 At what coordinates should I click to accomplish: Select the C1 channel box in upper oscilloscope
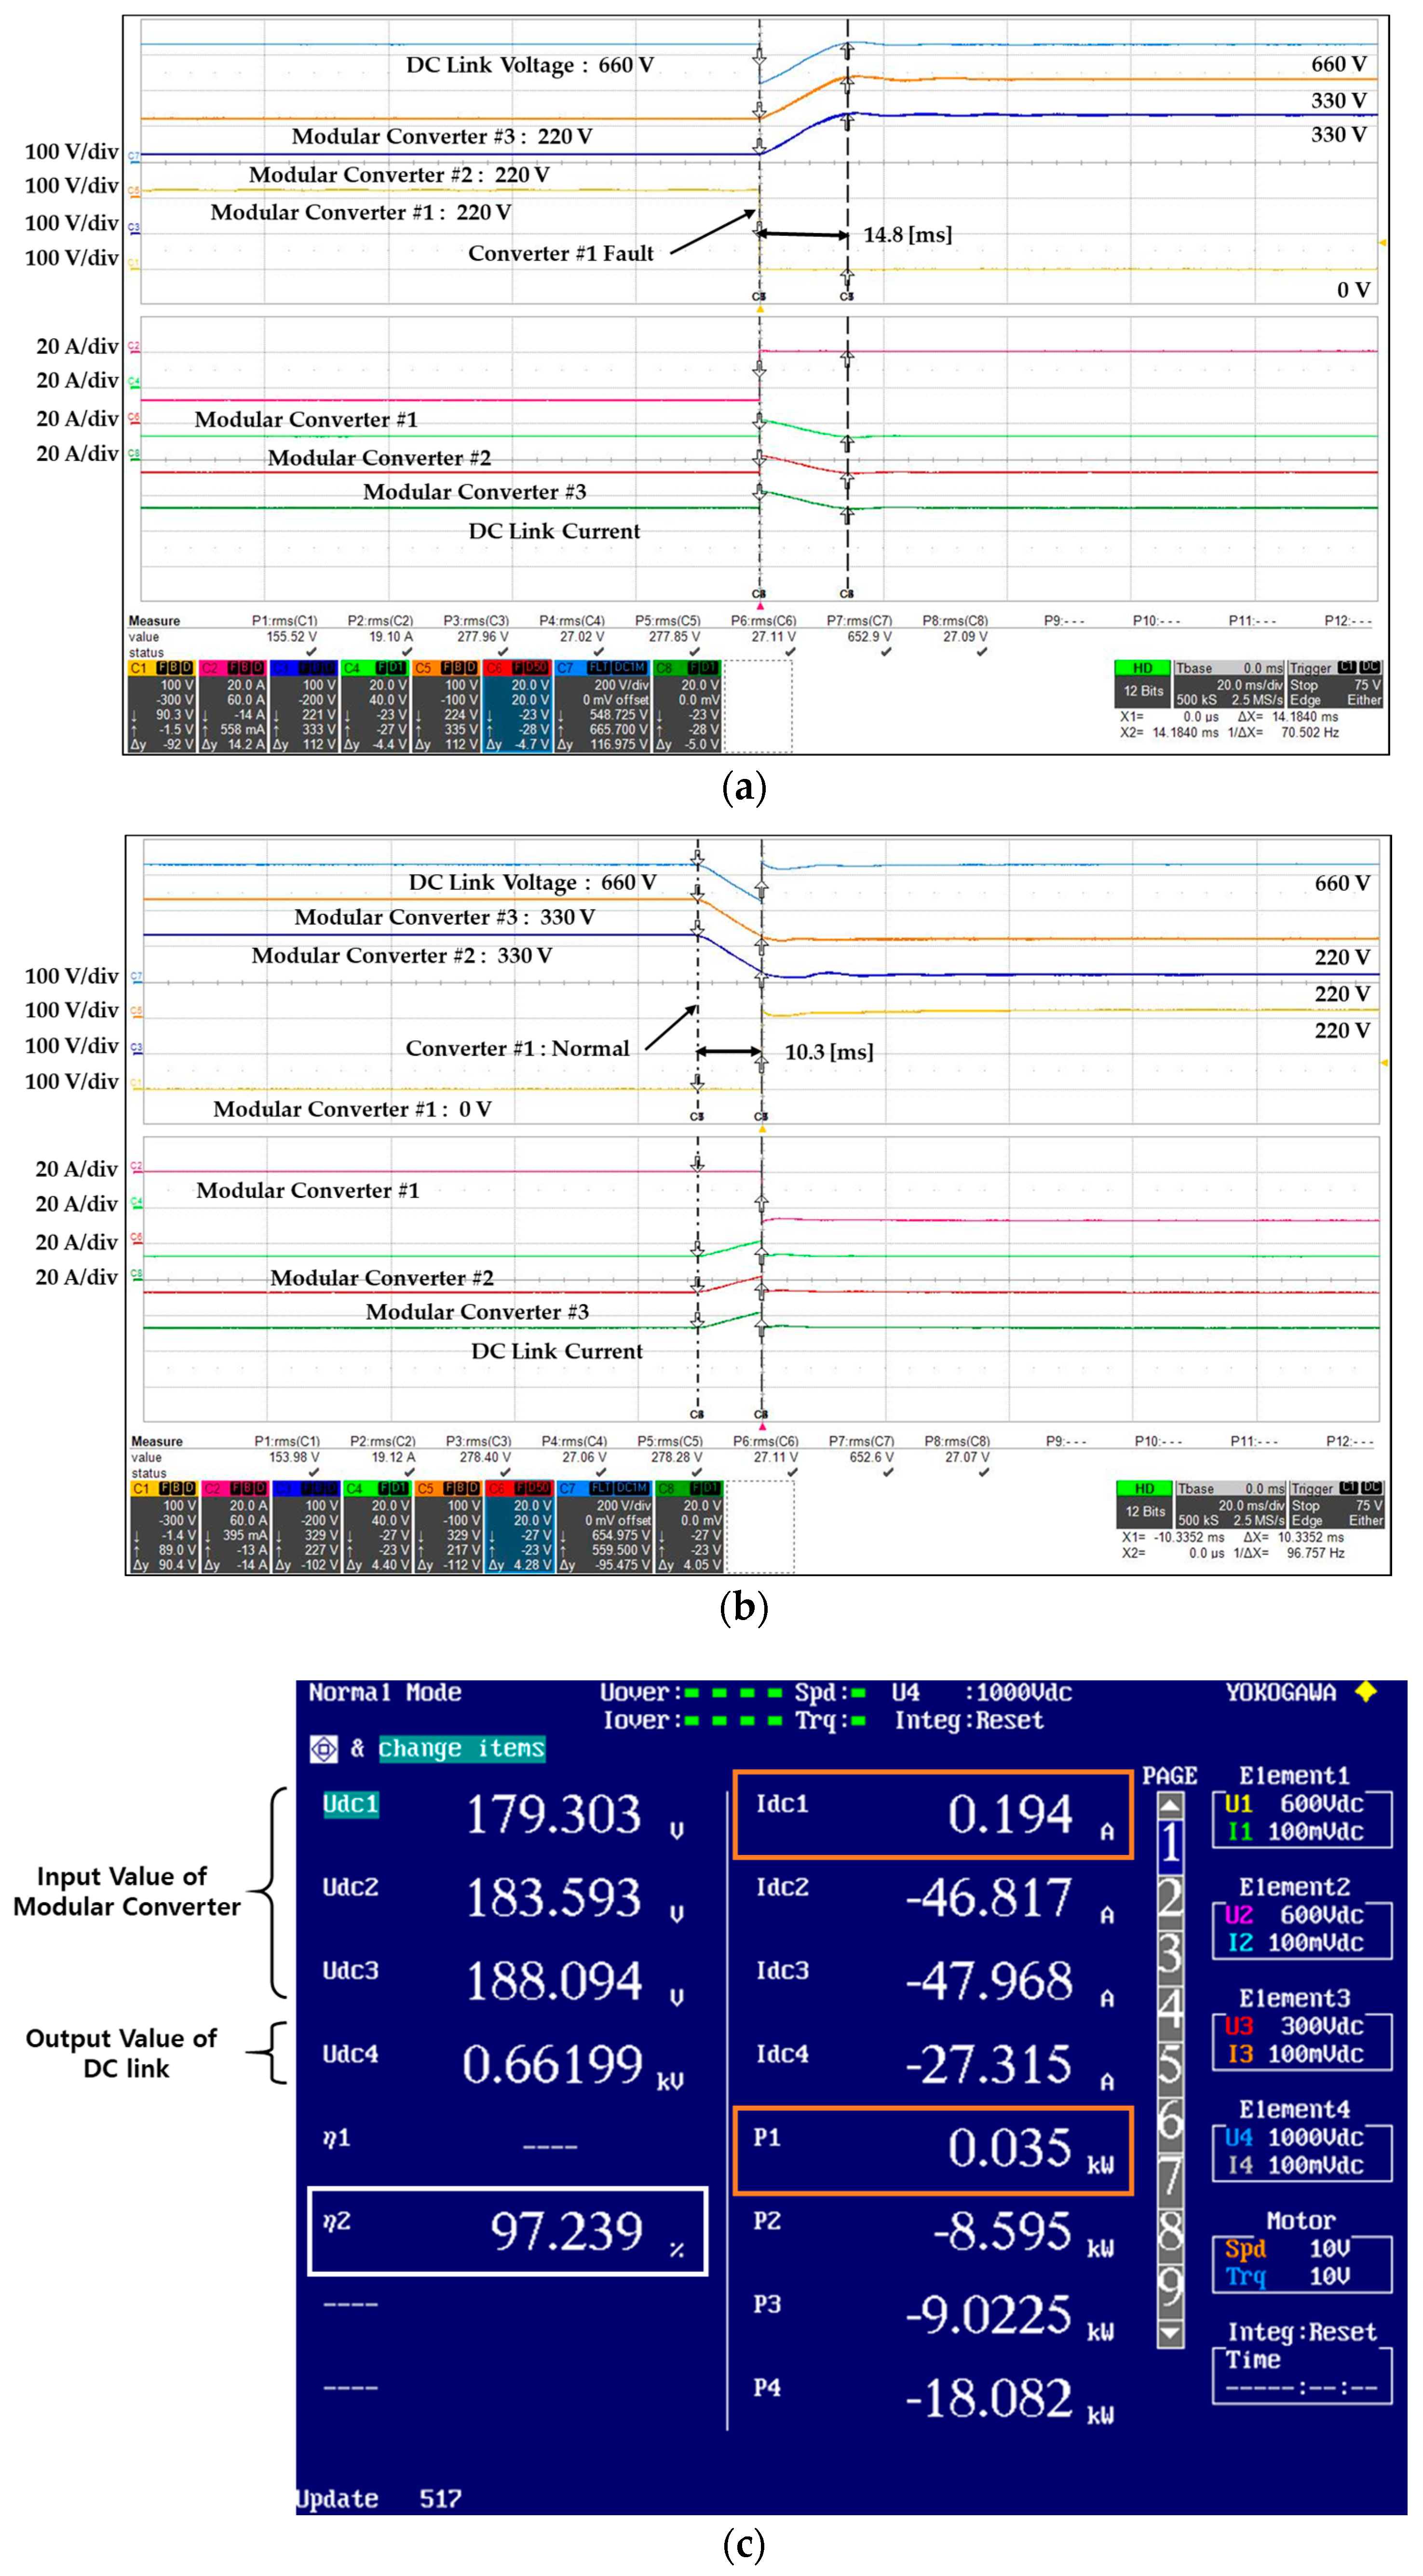[162, 706]
